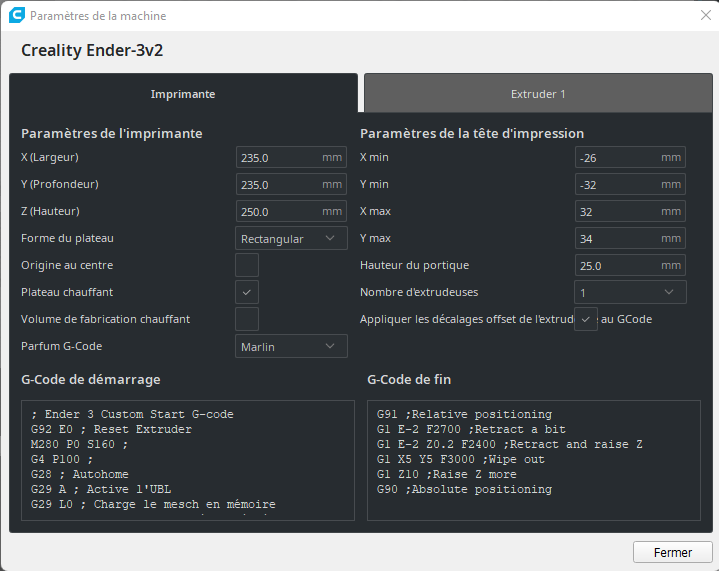The height and width of the screenshot is (571, 719).
Task: Click the Creality Ender-3v2 heading
Action: pos(92,50)
